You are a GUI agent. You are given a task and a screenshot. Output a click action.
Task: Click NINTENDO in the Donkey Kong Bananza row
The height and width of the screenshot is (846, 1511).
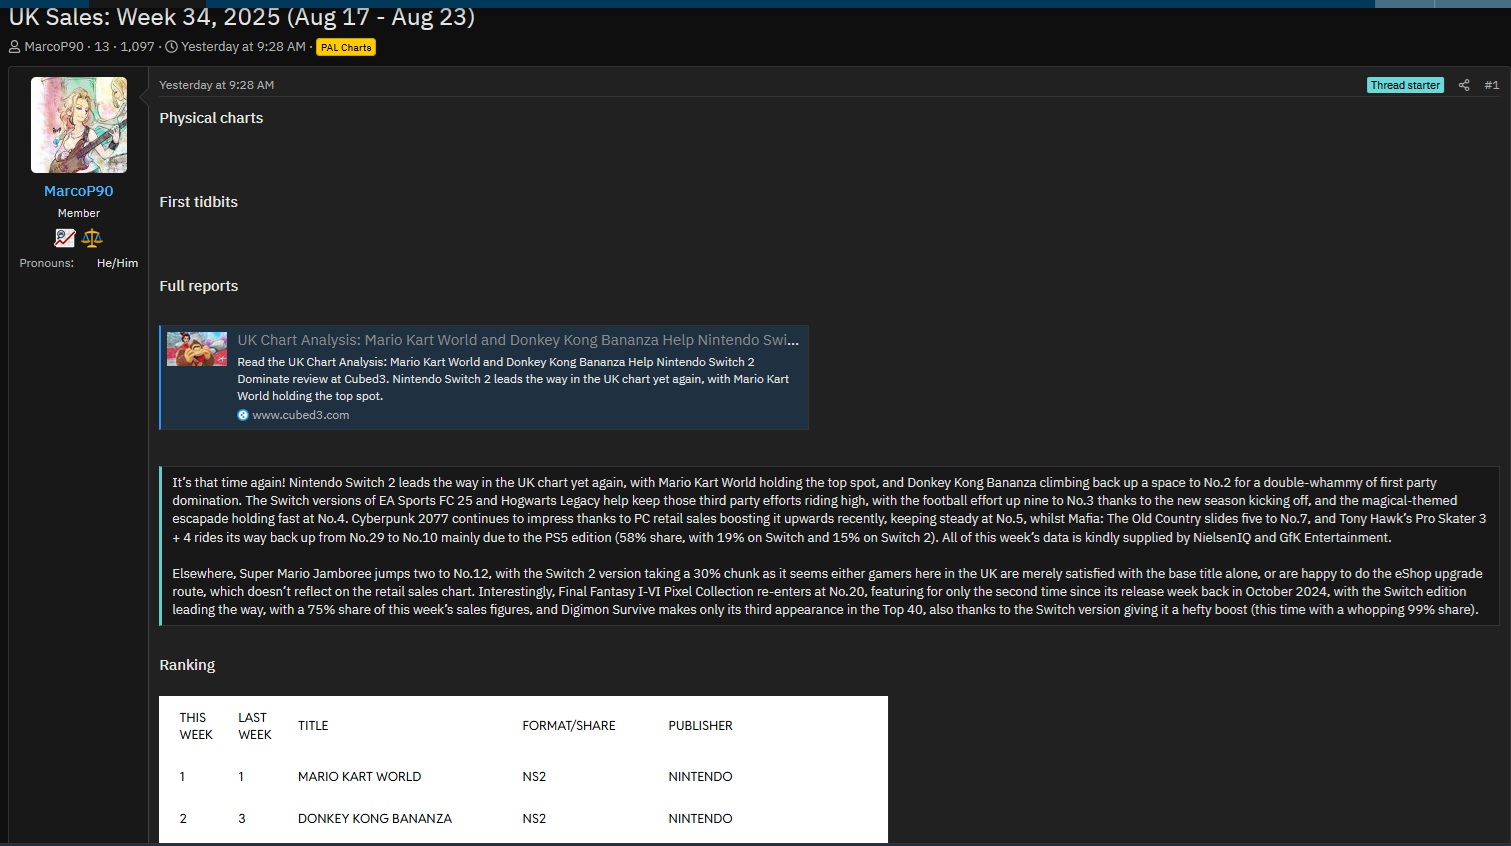tap(701, 819)
